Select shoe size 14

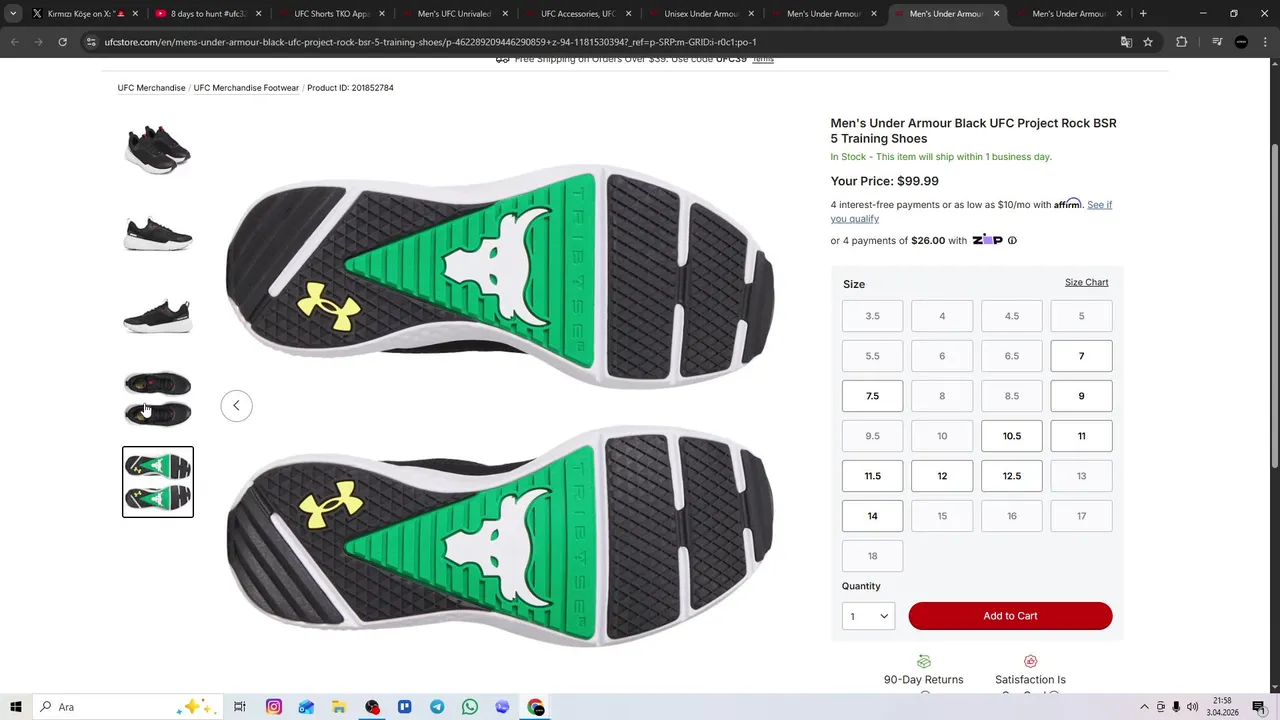tap(872, 516)
